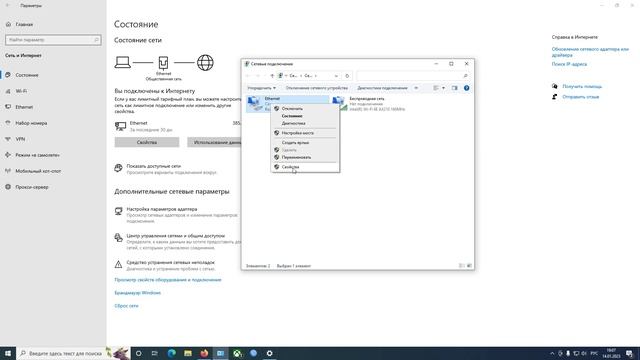Image resolution: width=640 pixels, height=360 pixels.
Task: Open Task View on the taskbar
Action: [x=155, y=353]
